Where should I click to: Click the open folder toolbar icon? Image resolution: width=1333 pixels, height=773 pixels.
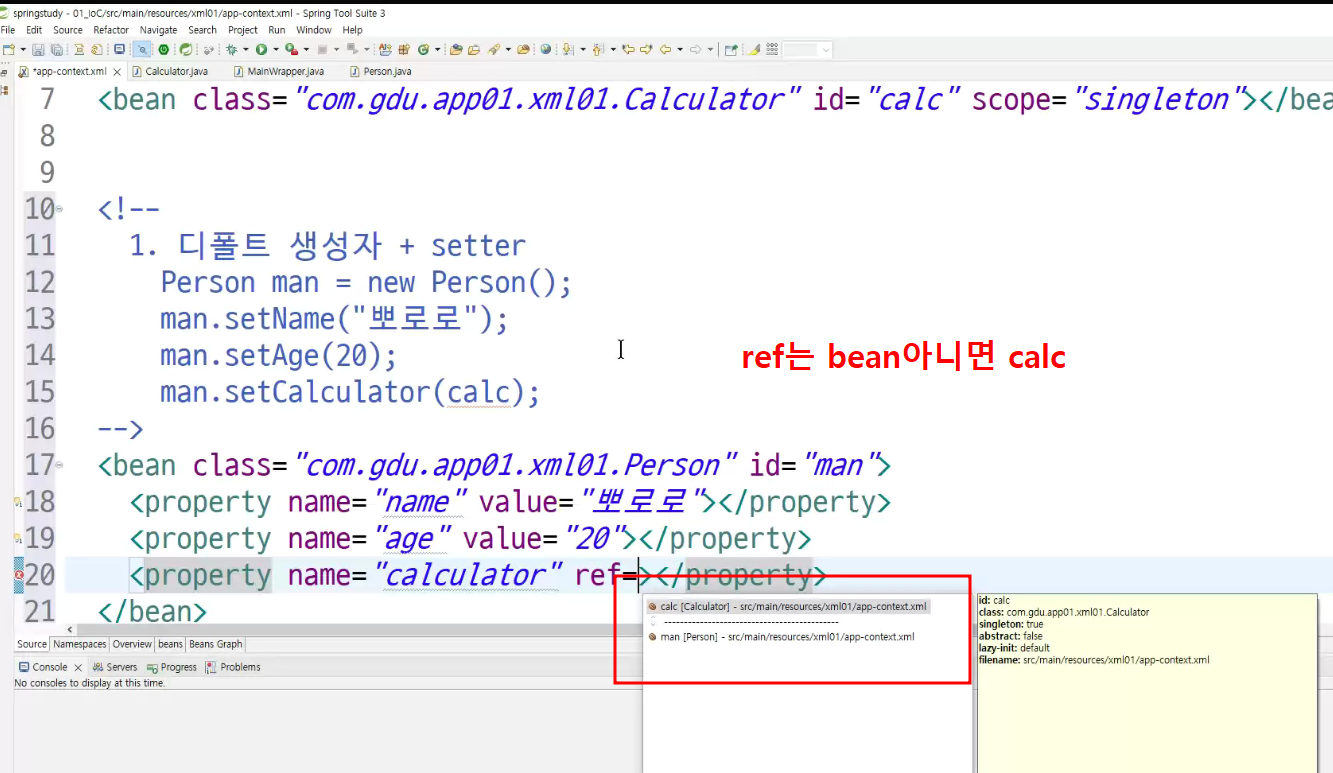[474, 49]
